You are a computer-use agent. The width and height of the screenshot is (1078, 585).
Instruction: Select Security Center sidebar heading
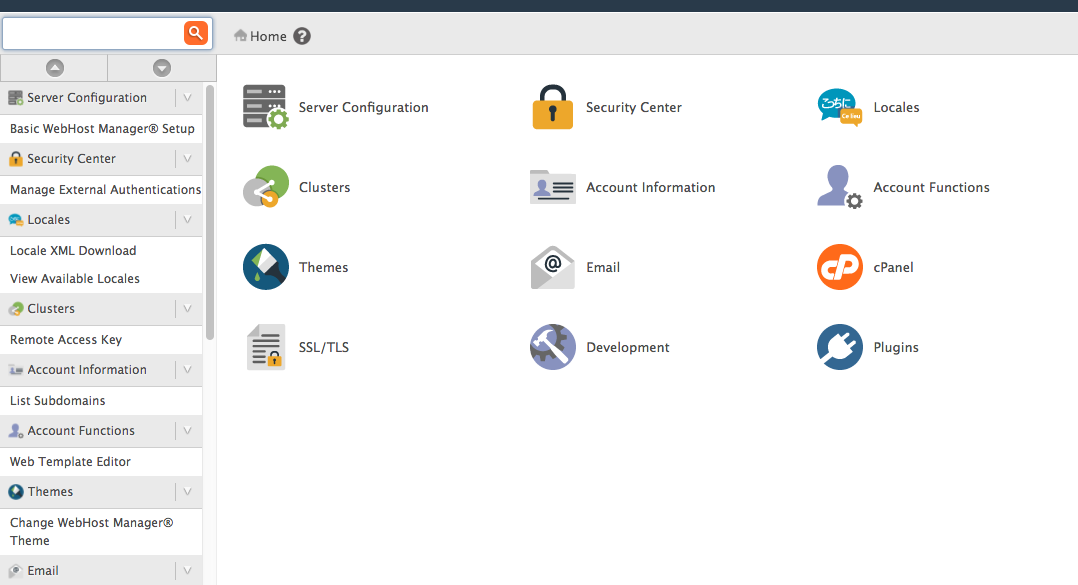coord(72,159)
